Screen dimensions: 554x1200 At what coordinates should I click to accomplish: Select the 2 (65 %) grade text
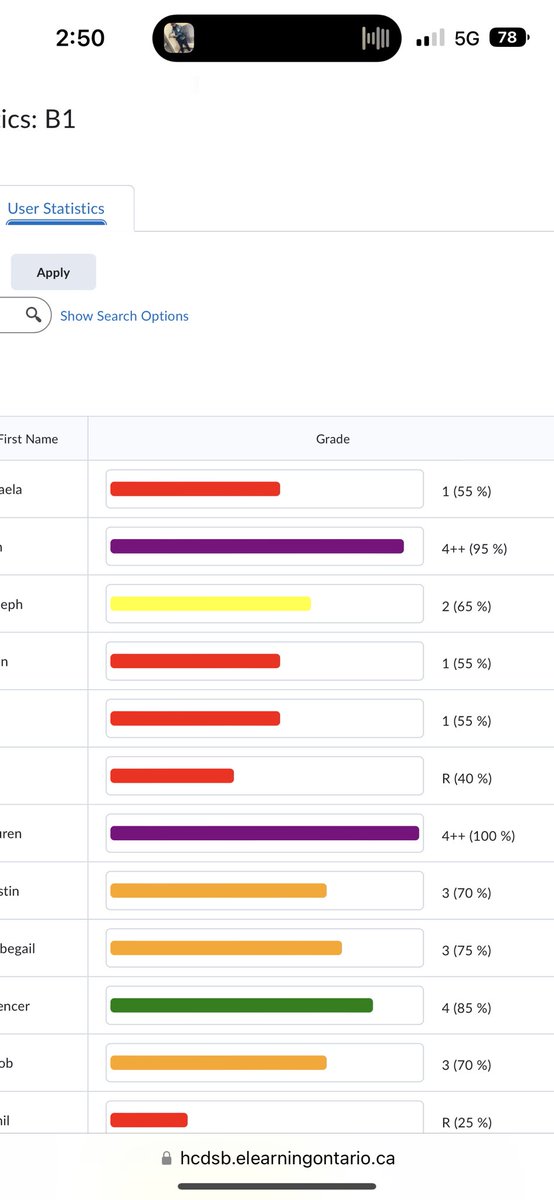(x=466, y=606)
